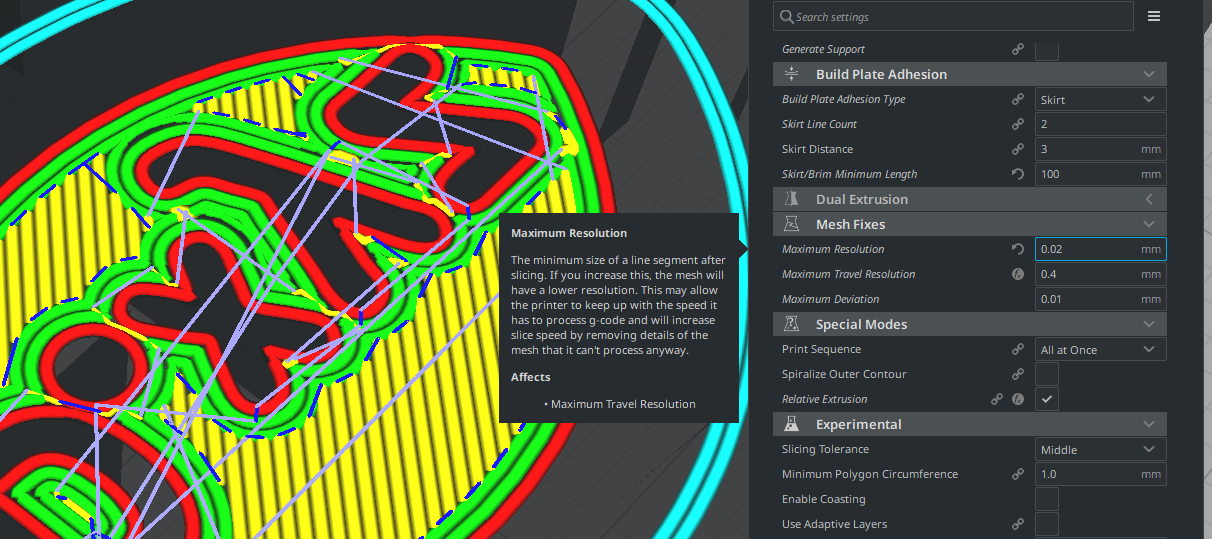Click the Dual Extrusion header label
This screenshot has height=539, width=1212.
pyautogui.click(x=862, y=199)
